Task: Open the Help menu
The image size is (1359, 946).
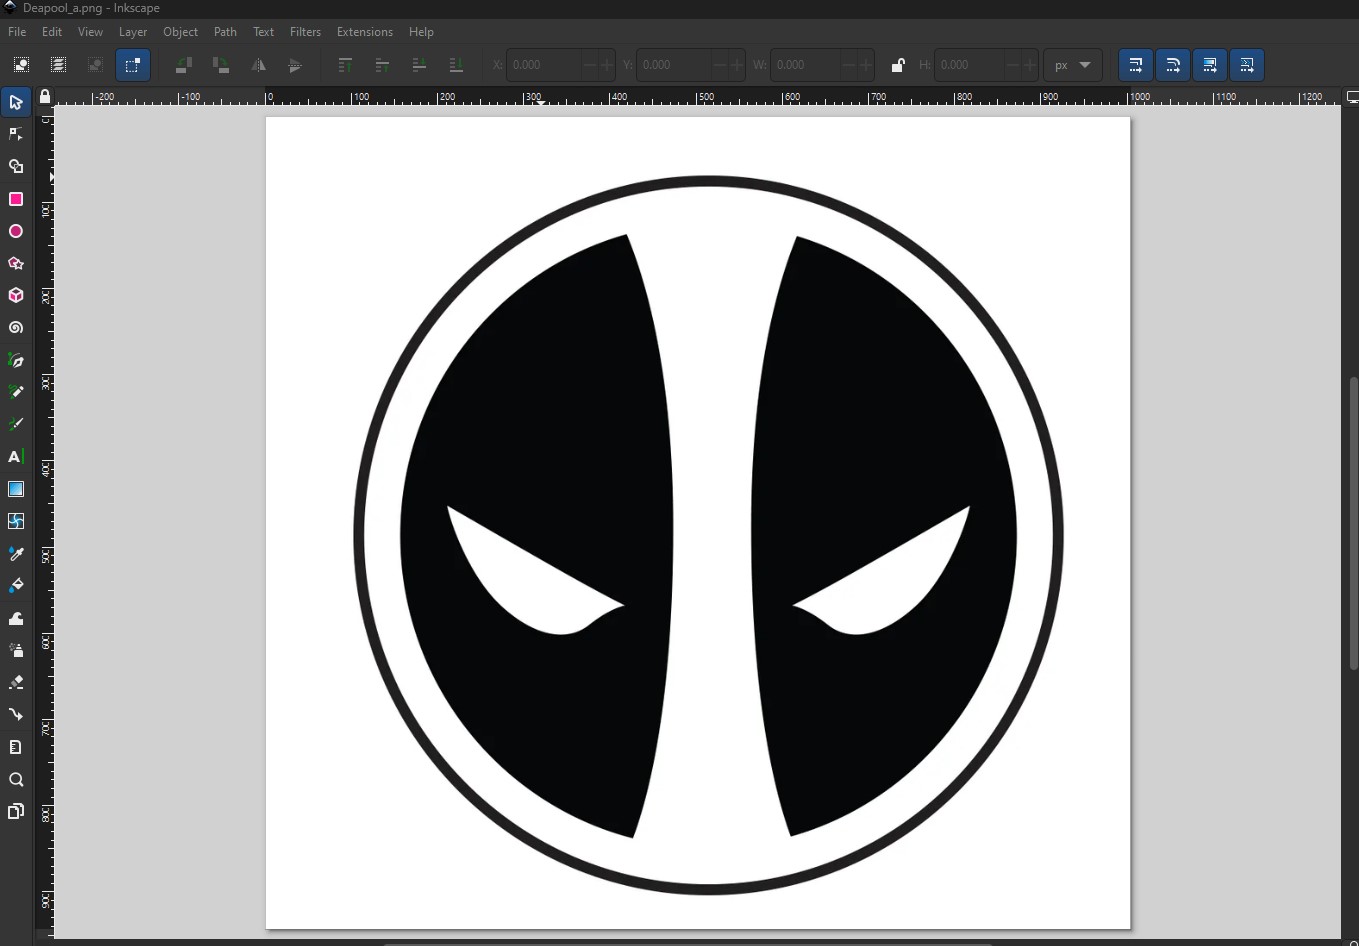Action: [421, 32]
